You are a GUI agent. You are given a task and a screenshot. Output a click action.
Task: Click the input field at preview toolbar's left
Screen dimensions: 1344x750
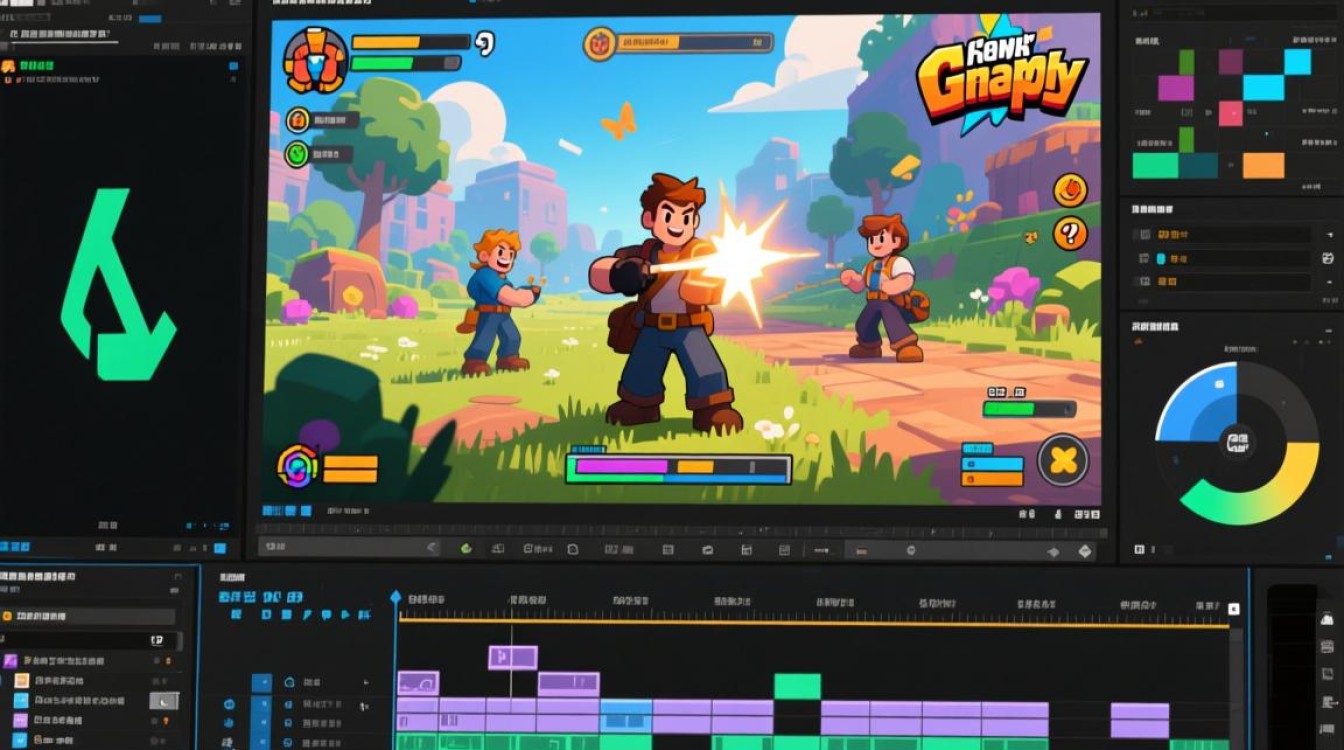point(350,548)
